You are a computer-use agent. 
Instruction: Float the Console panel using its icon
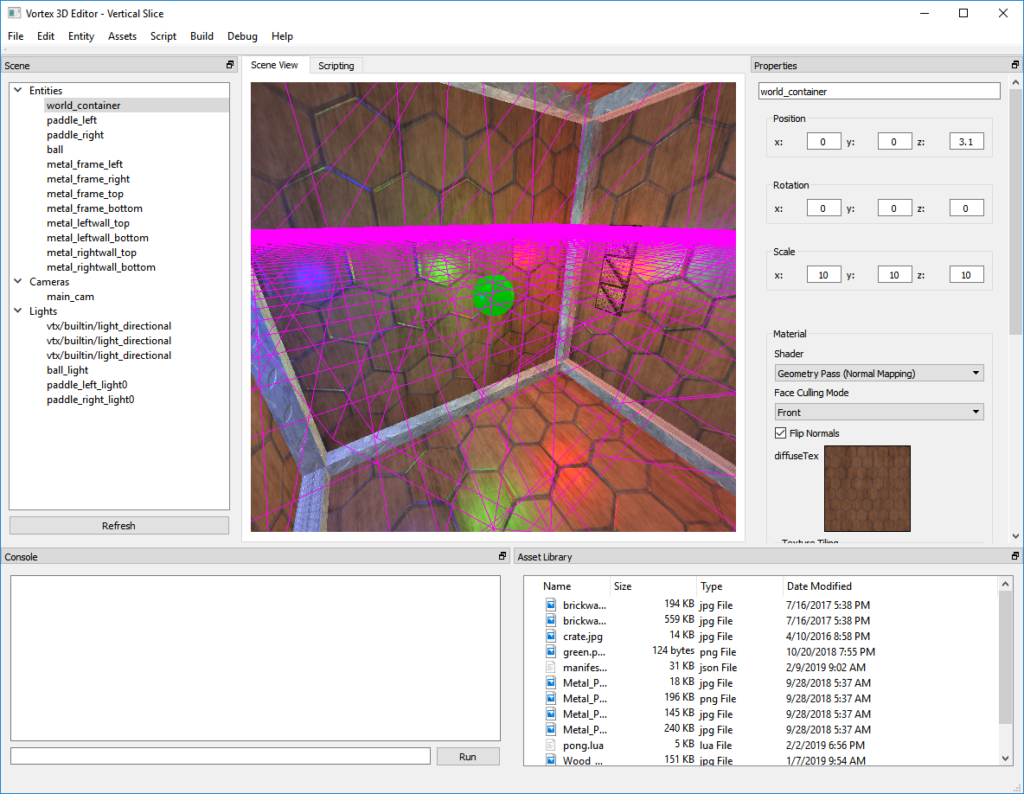502,556
